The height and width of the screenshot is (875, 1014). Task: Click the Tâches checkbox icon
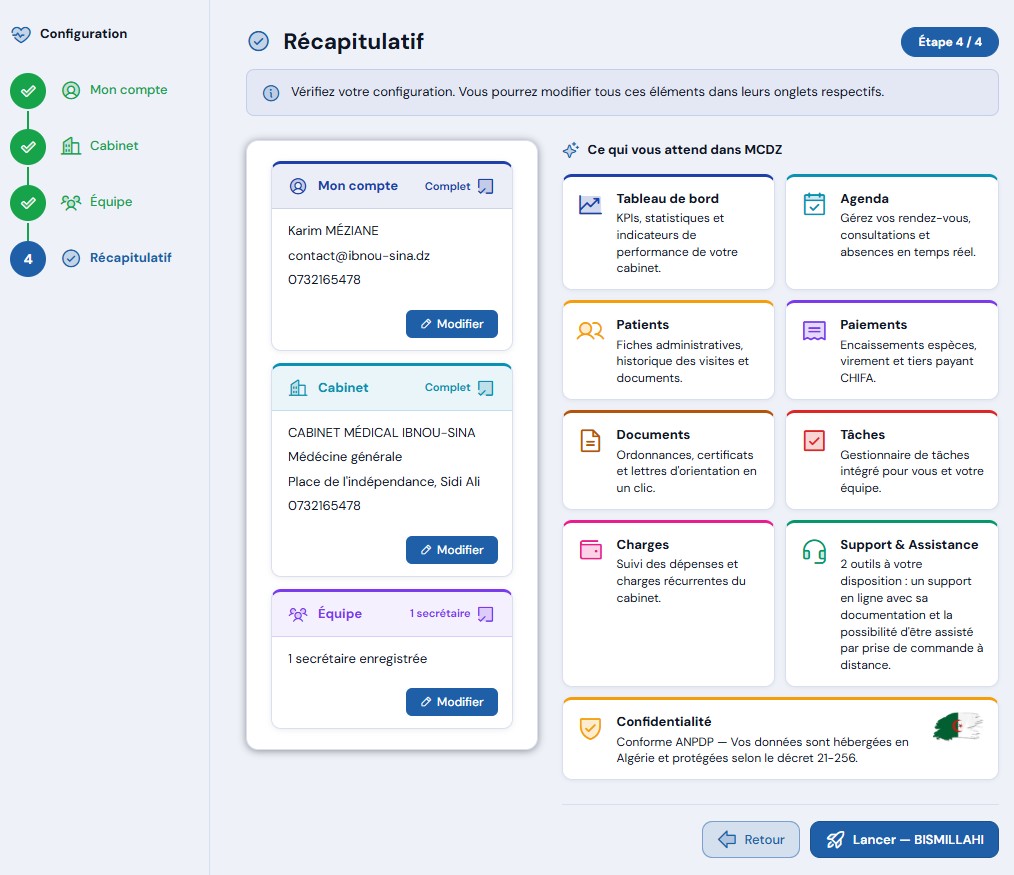pyautogui.click(x=814, y=440)
